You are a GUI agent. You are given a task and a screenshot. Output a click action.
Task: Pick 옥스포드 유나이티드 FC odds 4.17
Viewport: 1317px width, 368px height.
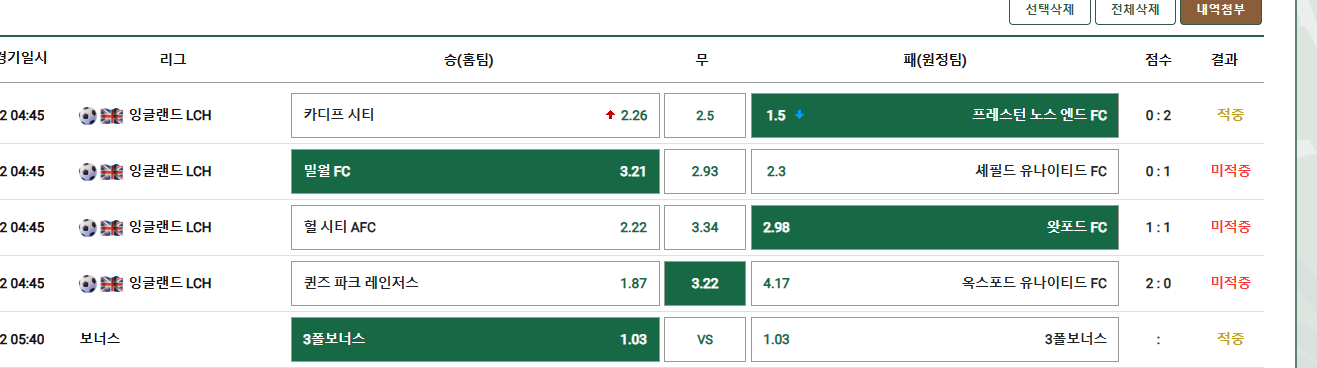tap(935, 283)
